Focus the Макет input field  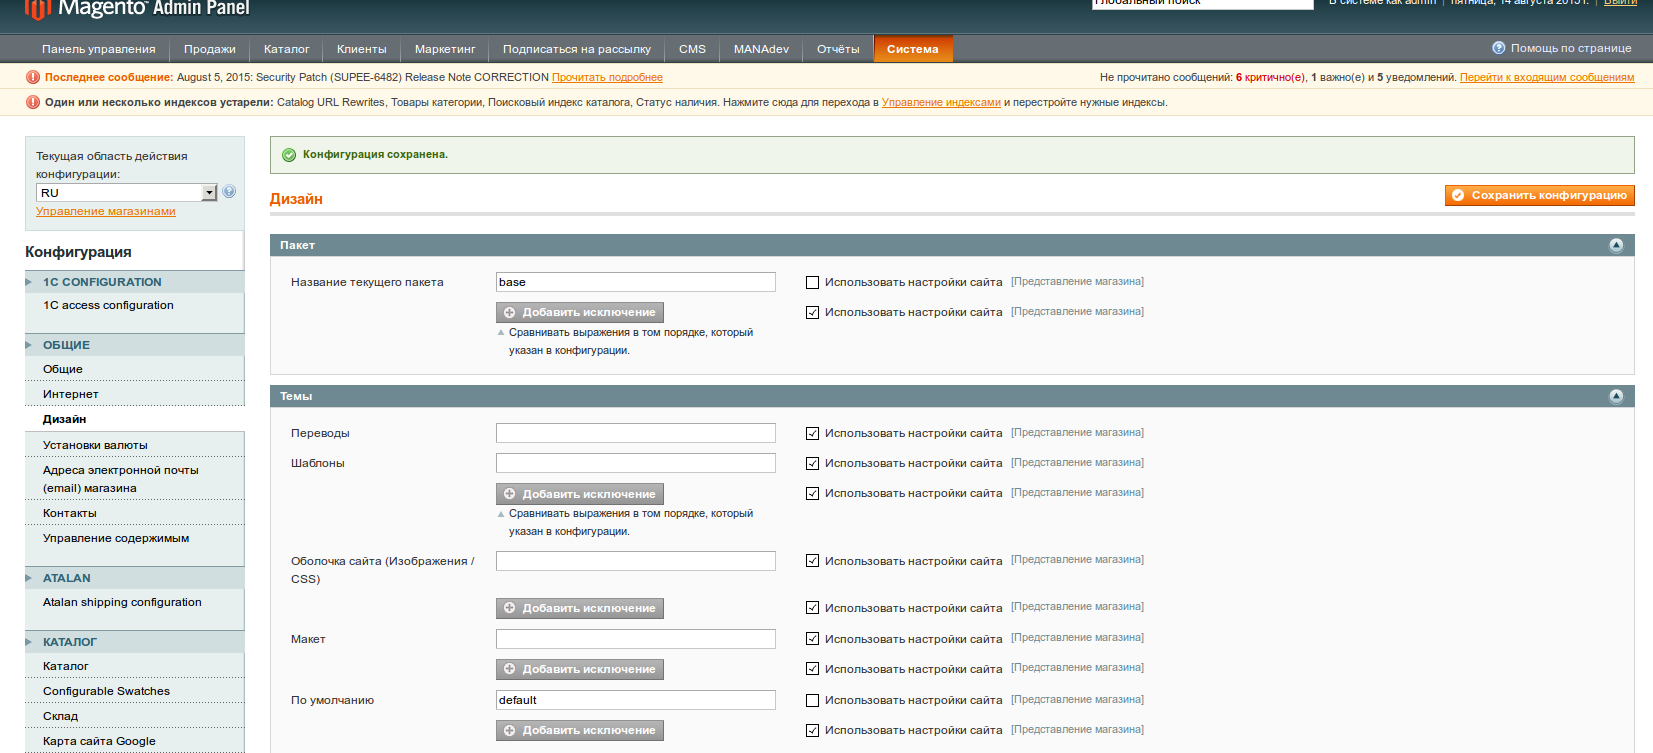636,639
